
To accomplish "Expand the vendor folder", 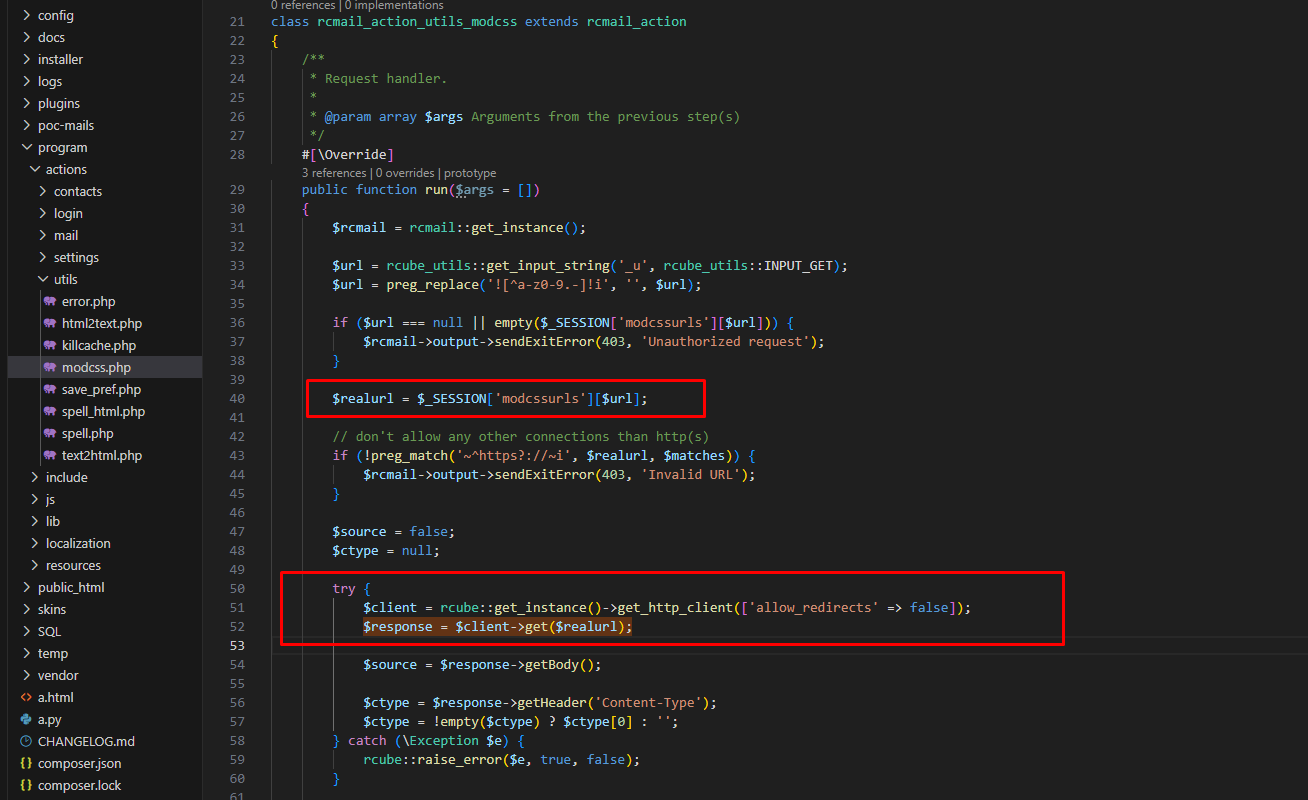I will (27, 675).
